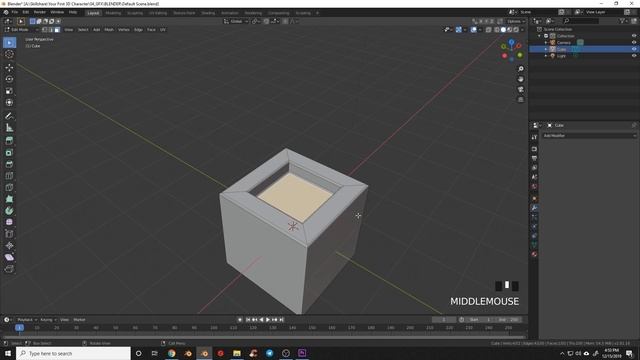The height and width of the screenshot is (360, 640).
Task: Open the Global transform orientation dropdown
Action: [x=236, y=21]
